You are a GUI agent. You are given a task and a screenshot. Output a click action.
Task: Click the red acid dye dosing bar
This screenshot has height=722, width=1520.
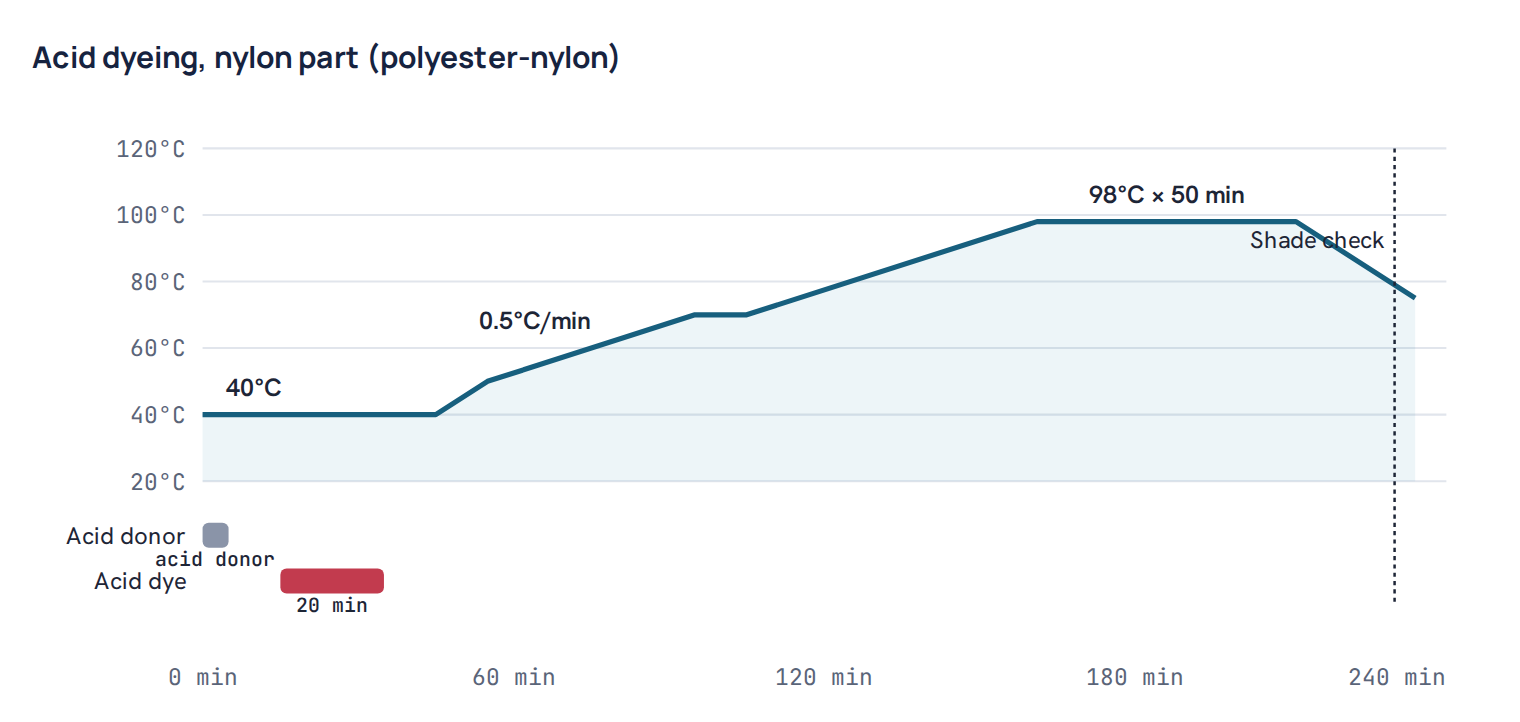point(332,581)
